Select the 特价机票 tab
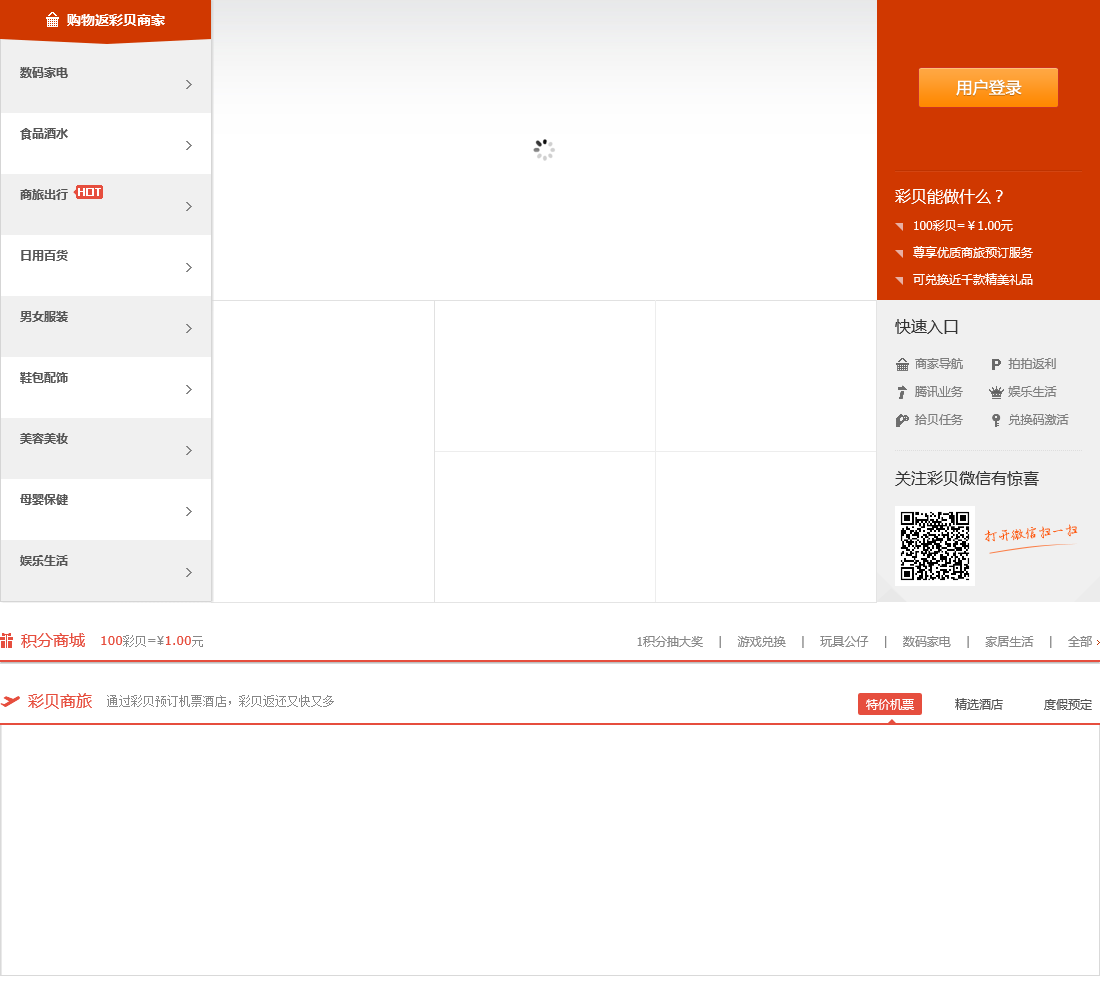Viewport: 1100px width, 1000px height. click(890, 704)
